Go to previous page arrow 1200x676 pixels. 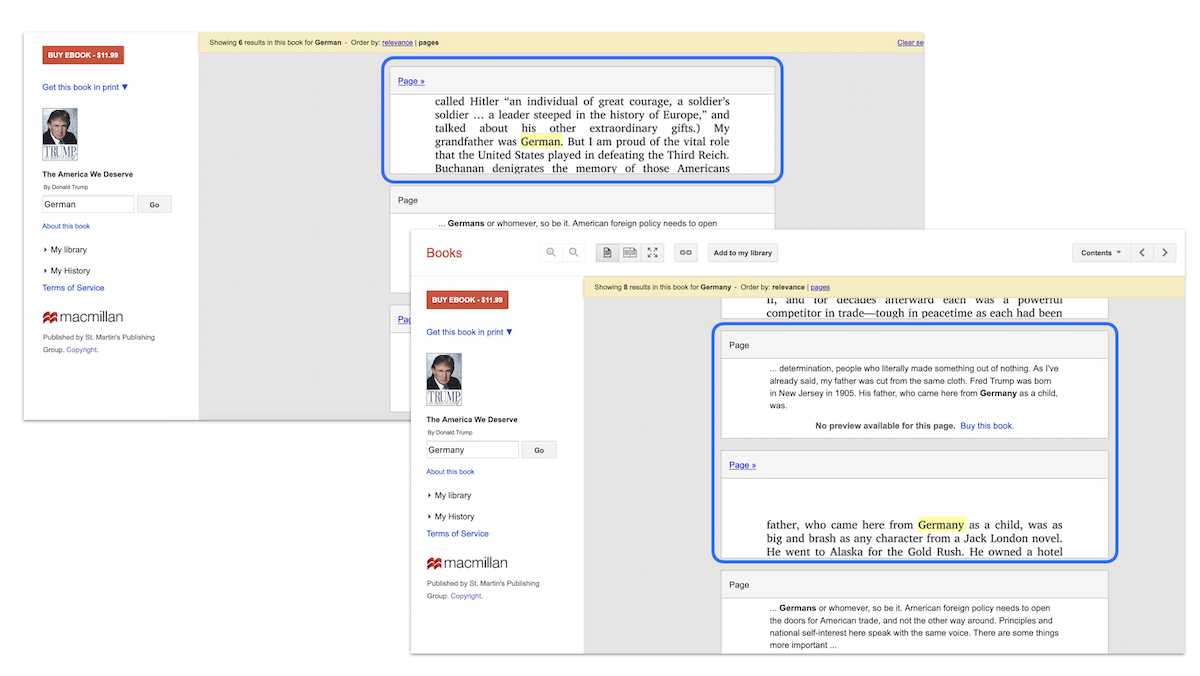point(1142,253)
